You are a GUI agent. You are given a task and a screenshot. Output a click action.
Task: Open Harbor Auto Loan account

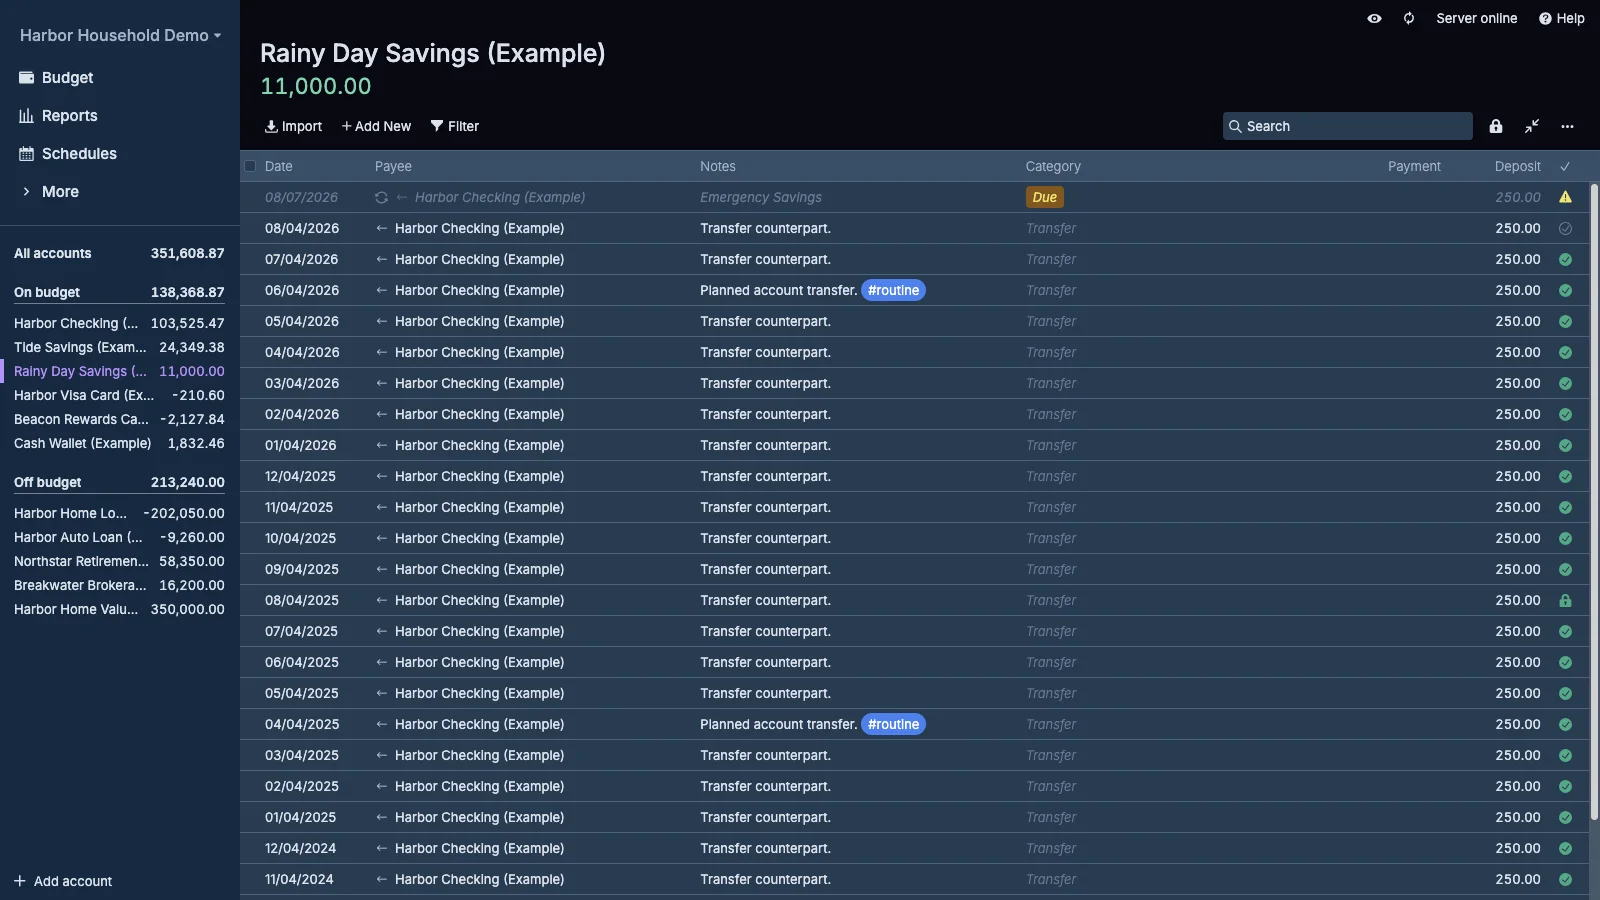pyautogui.click(x=119, y=537)
